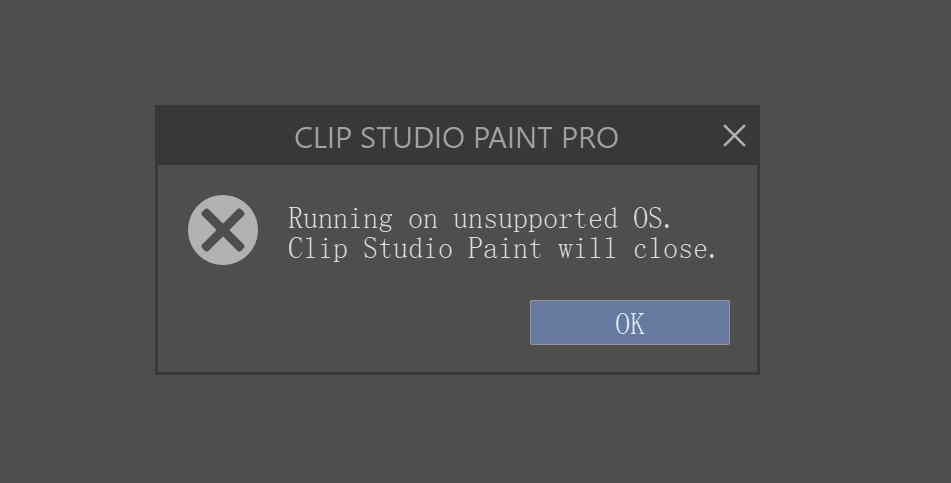Click the word "will" in the error message
The image size is (951, 483).
coord(587,249)
